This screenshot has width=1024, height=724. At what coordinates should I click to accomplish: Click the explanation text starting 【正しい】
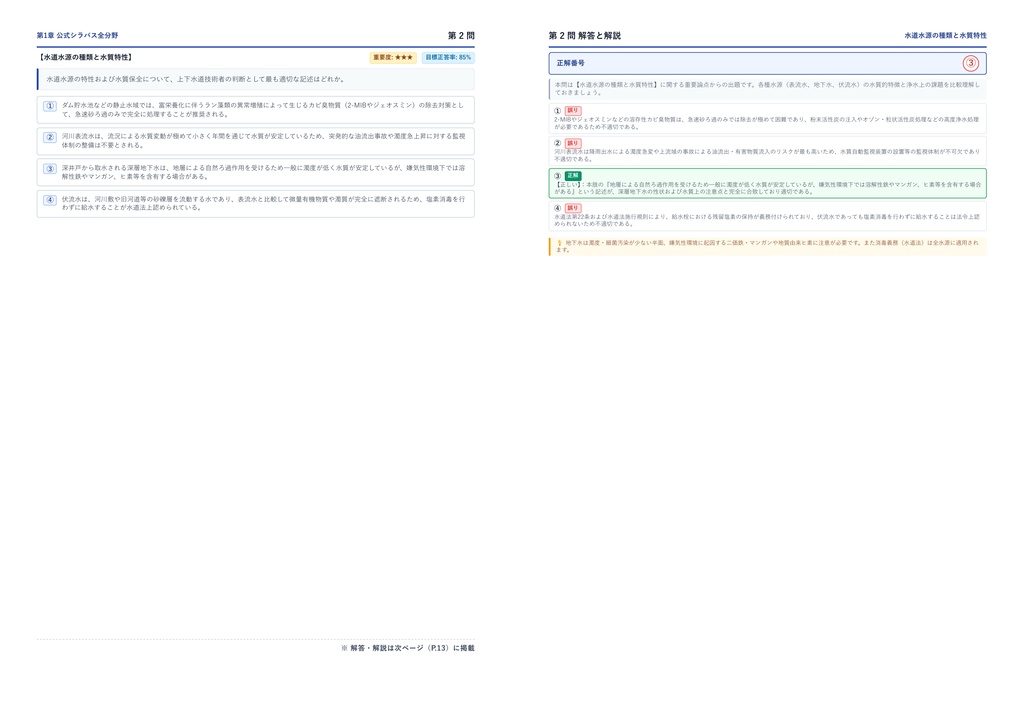[767, 188]
